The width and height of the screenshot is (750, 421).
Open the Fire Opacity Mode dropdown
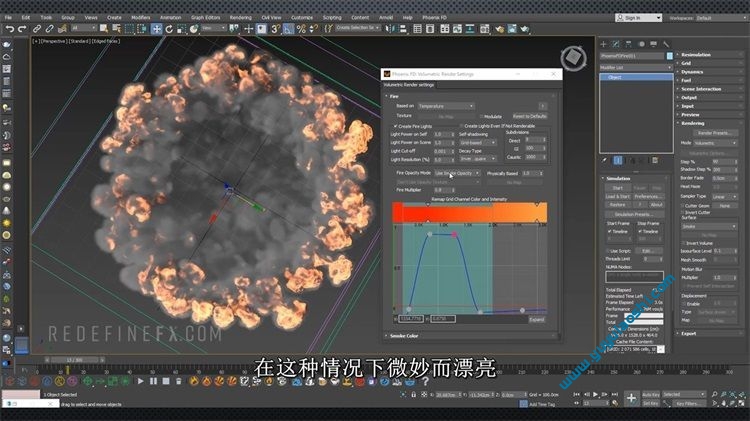point(457,173)
